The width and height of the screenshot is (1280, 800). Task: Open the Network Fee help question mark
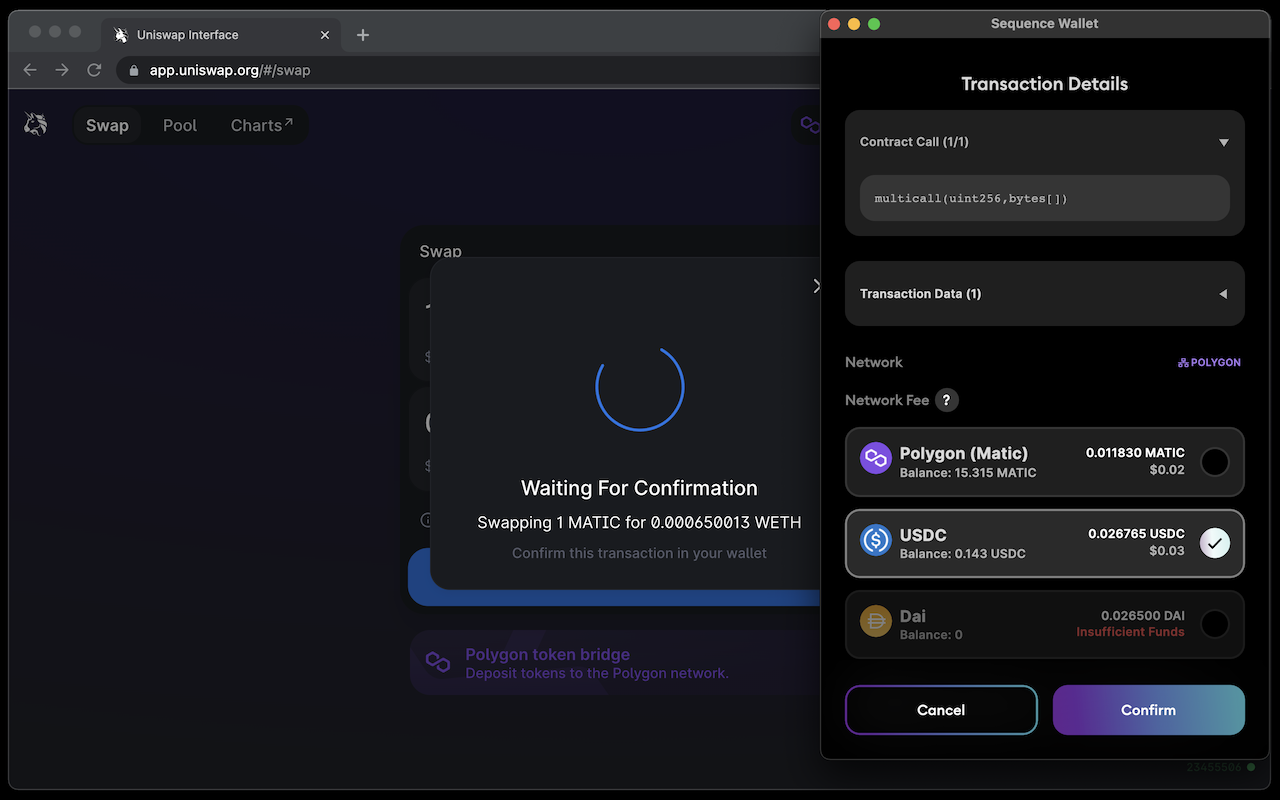point(947,400)
